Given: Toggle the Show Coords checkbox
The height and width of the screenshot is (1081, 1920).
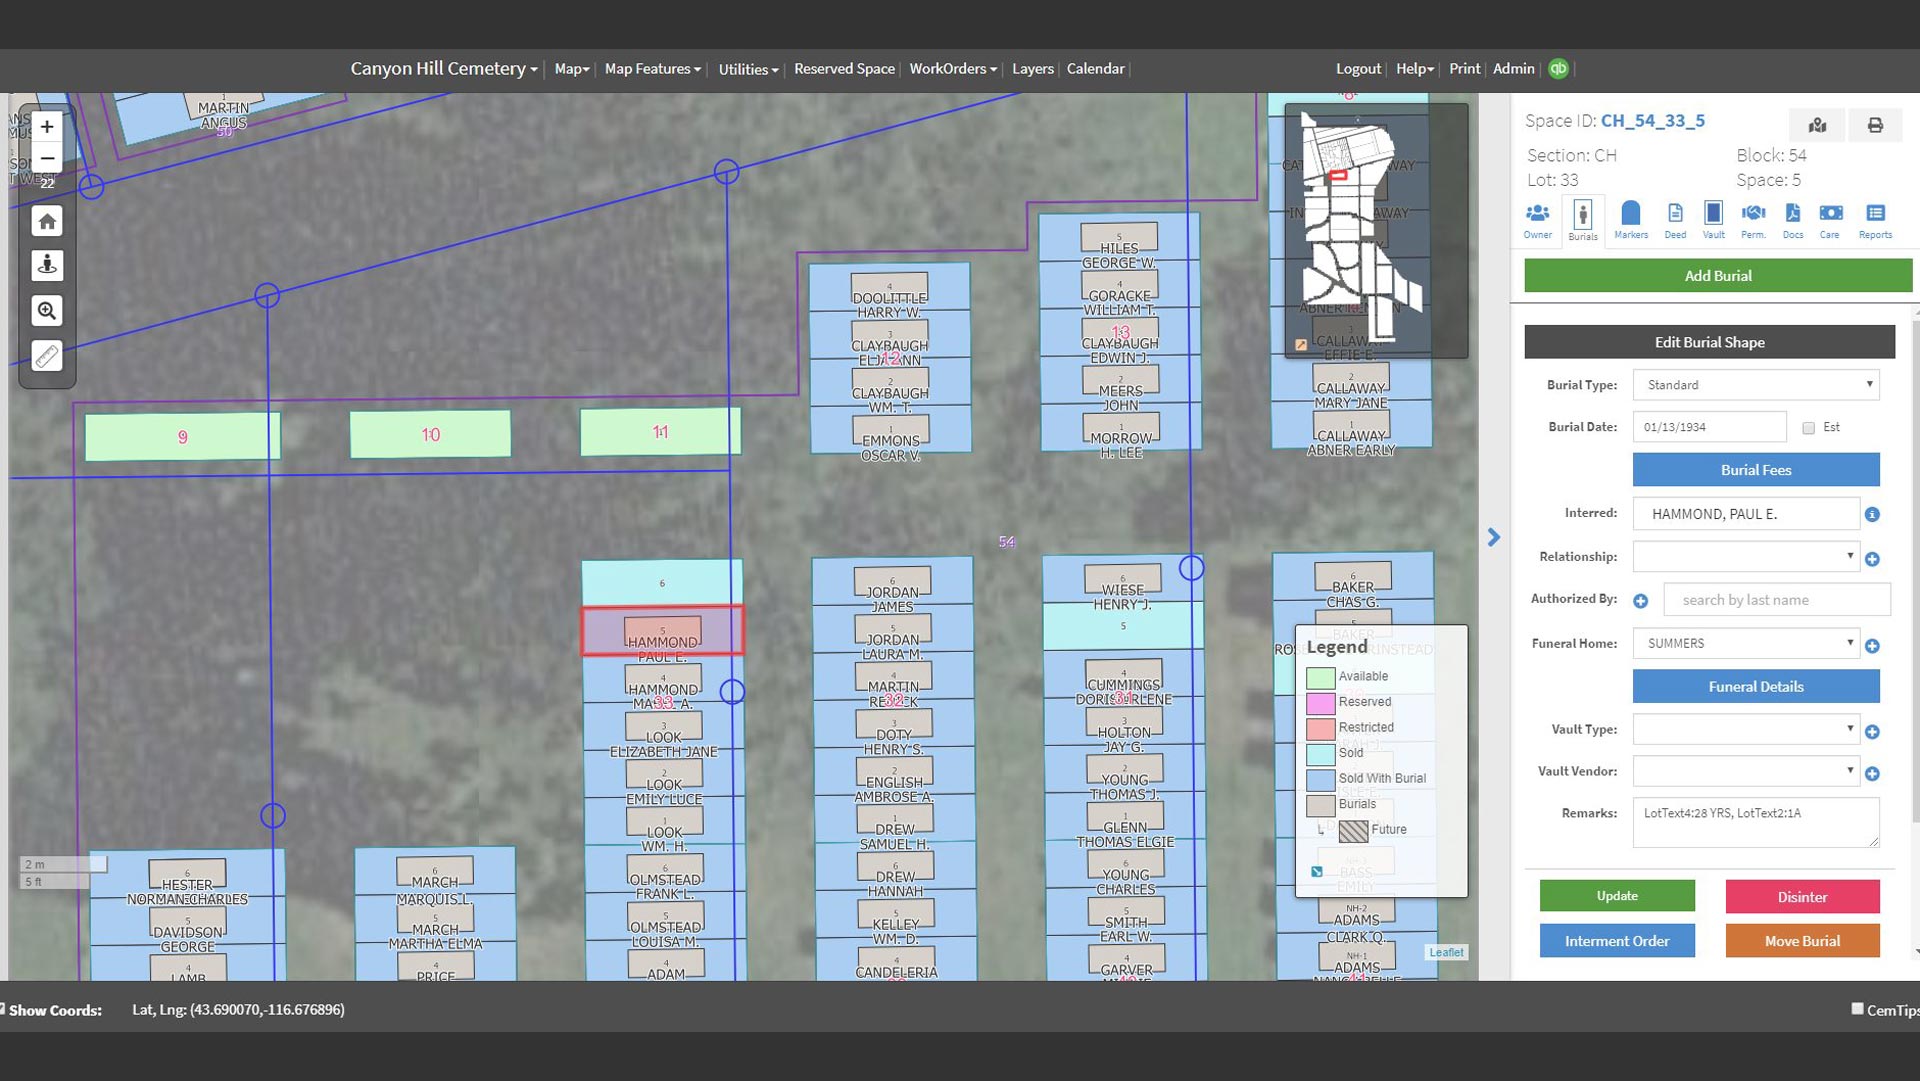Looking at the screenshot, I should pos(2,1009).
